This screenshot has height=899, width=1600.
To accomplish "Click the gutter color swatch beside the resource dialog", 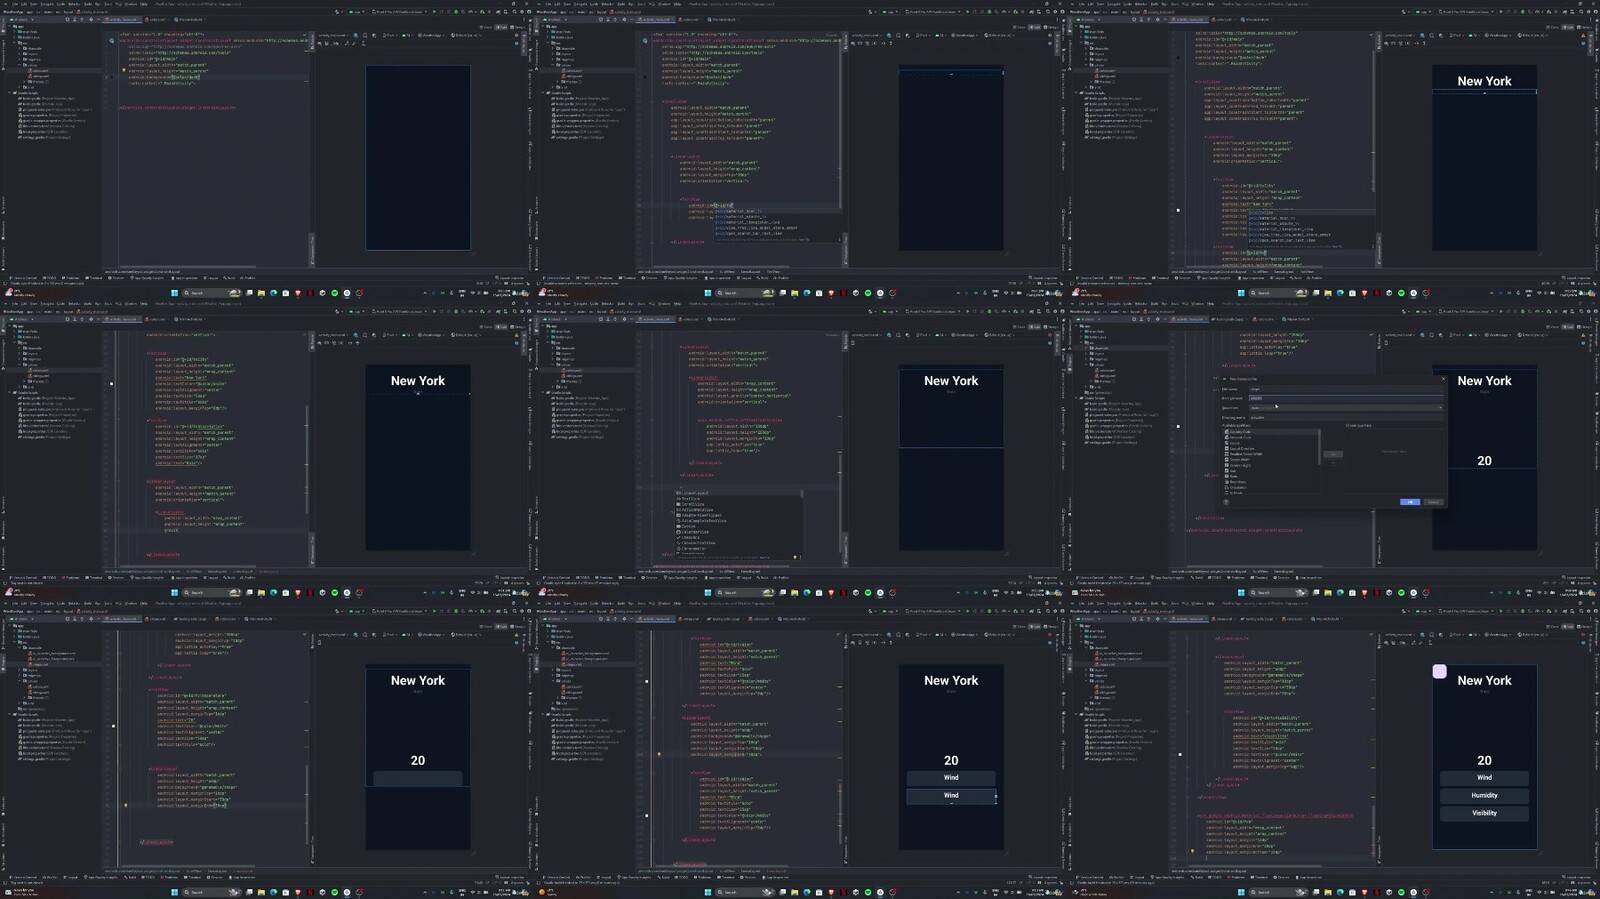I will 1178,426.
